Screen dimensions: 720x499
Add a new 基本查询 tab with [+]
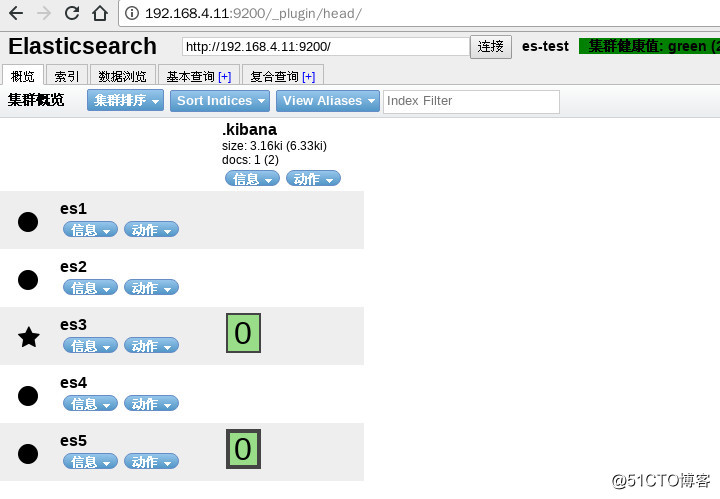tap(225, 77)
